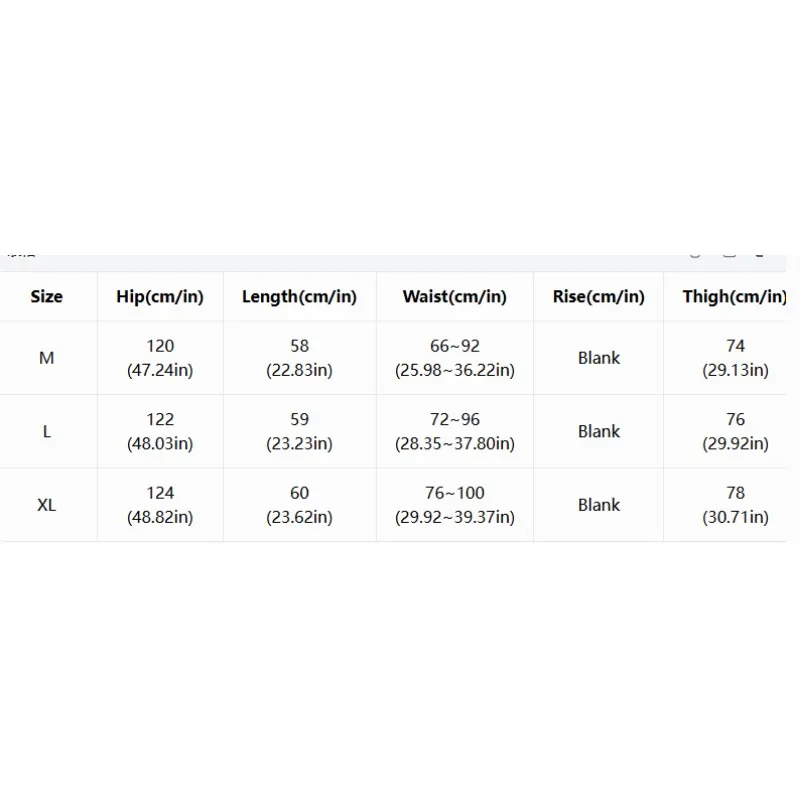The height and width of the screenshot is (800, 800).
Task: Select the M size row label
Action: [46, 358]
